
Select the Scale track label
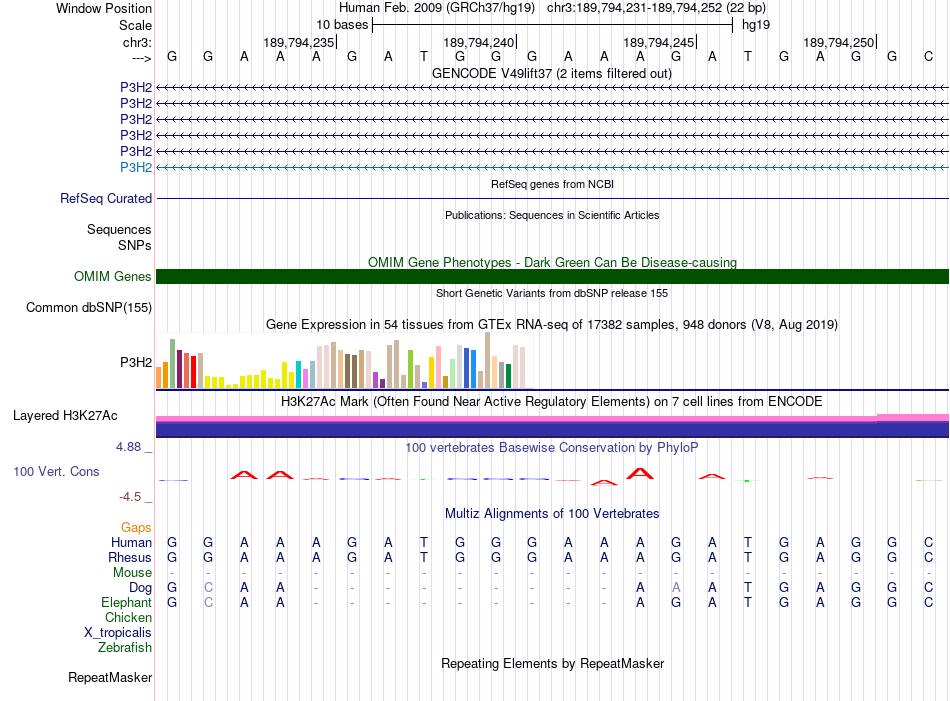click(135, 25)
